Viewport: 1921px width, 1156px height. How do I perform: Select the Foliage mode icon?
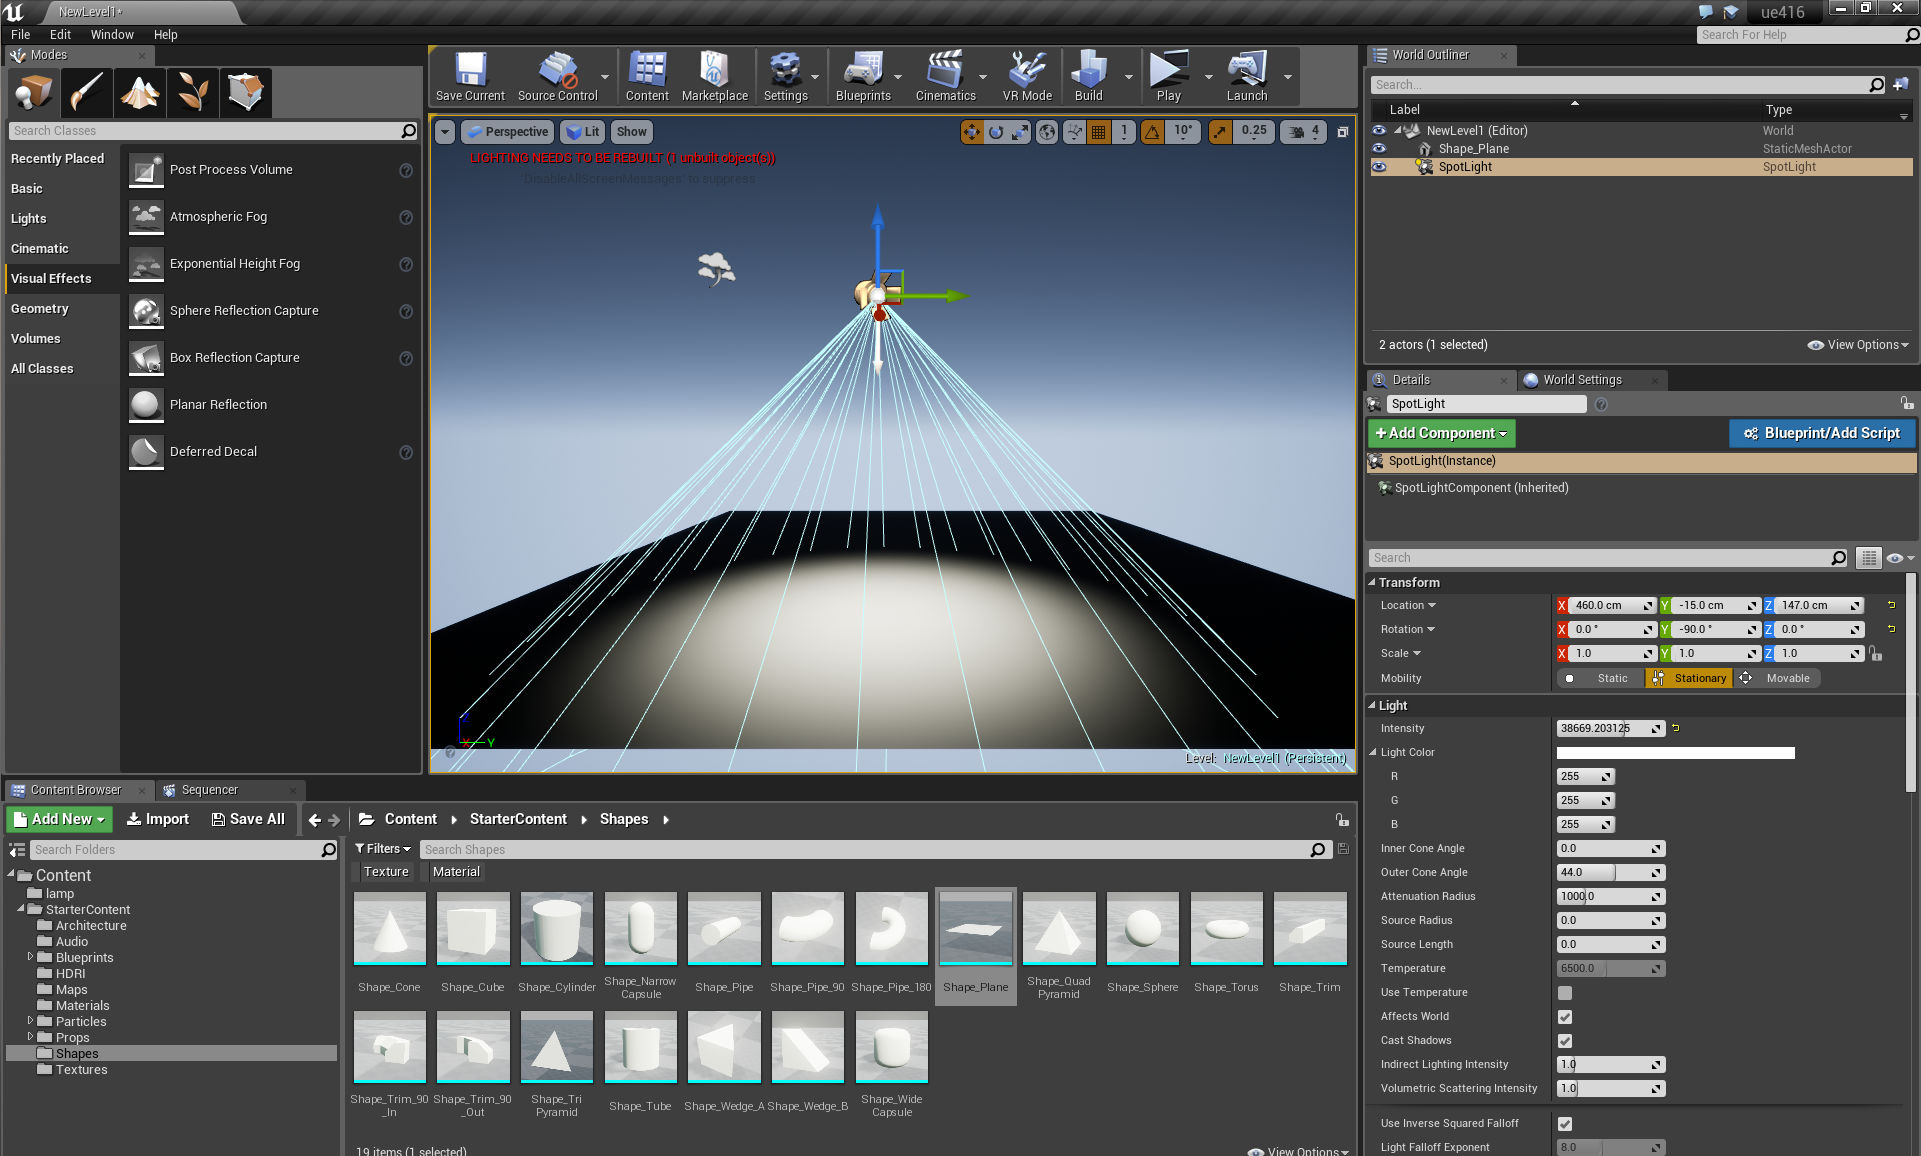click(193, 93)
